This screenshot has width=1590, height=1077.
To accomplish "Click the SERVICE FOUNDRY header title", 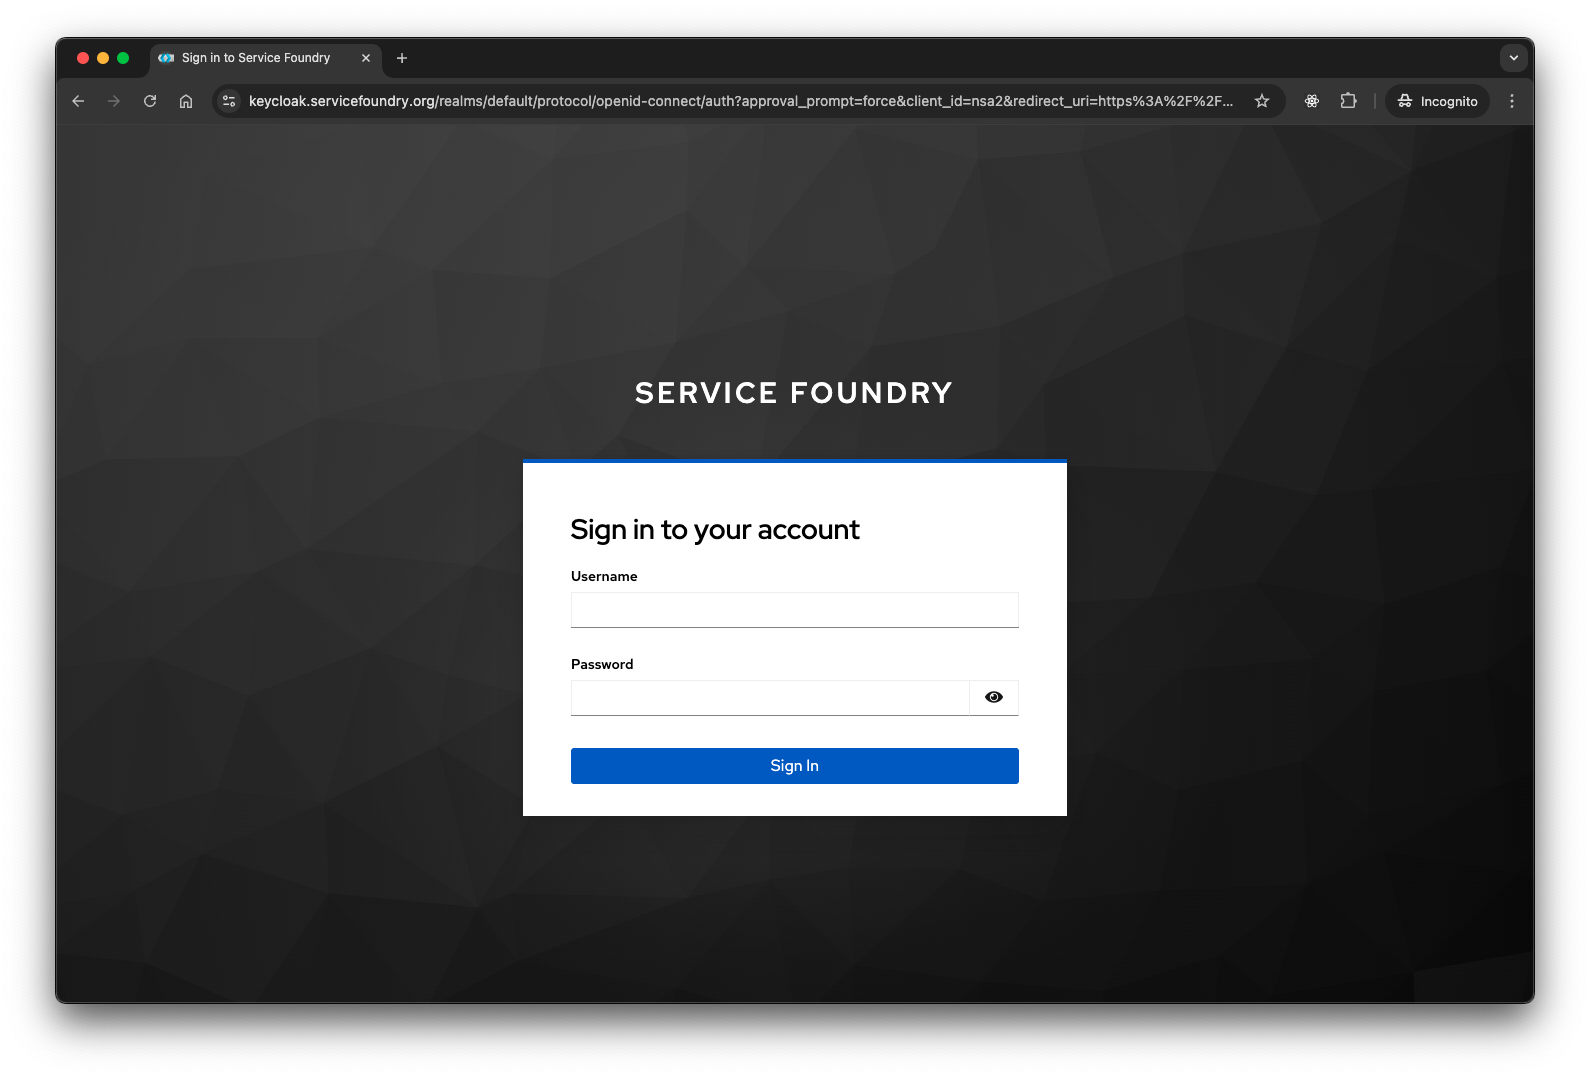I will coord(794,393).
